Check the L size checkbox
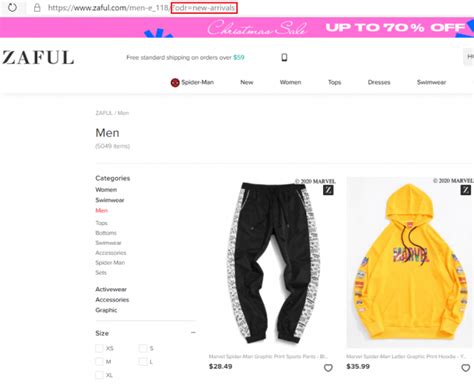This screenshot has height=386, width=474. (143, 362)
